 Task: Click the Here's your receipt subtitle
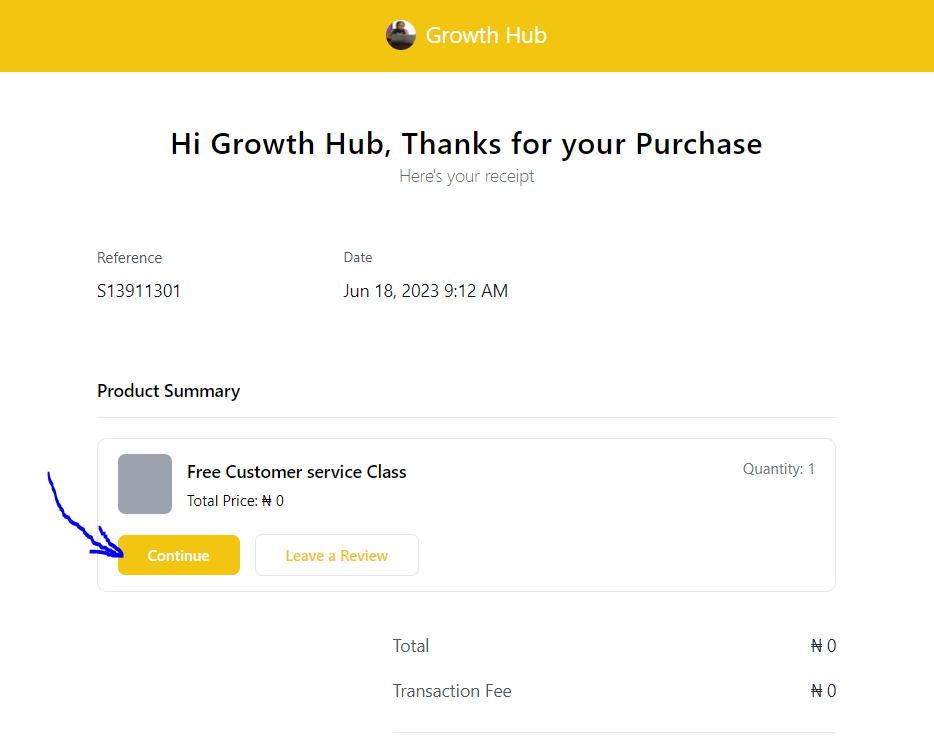[466, 176]
